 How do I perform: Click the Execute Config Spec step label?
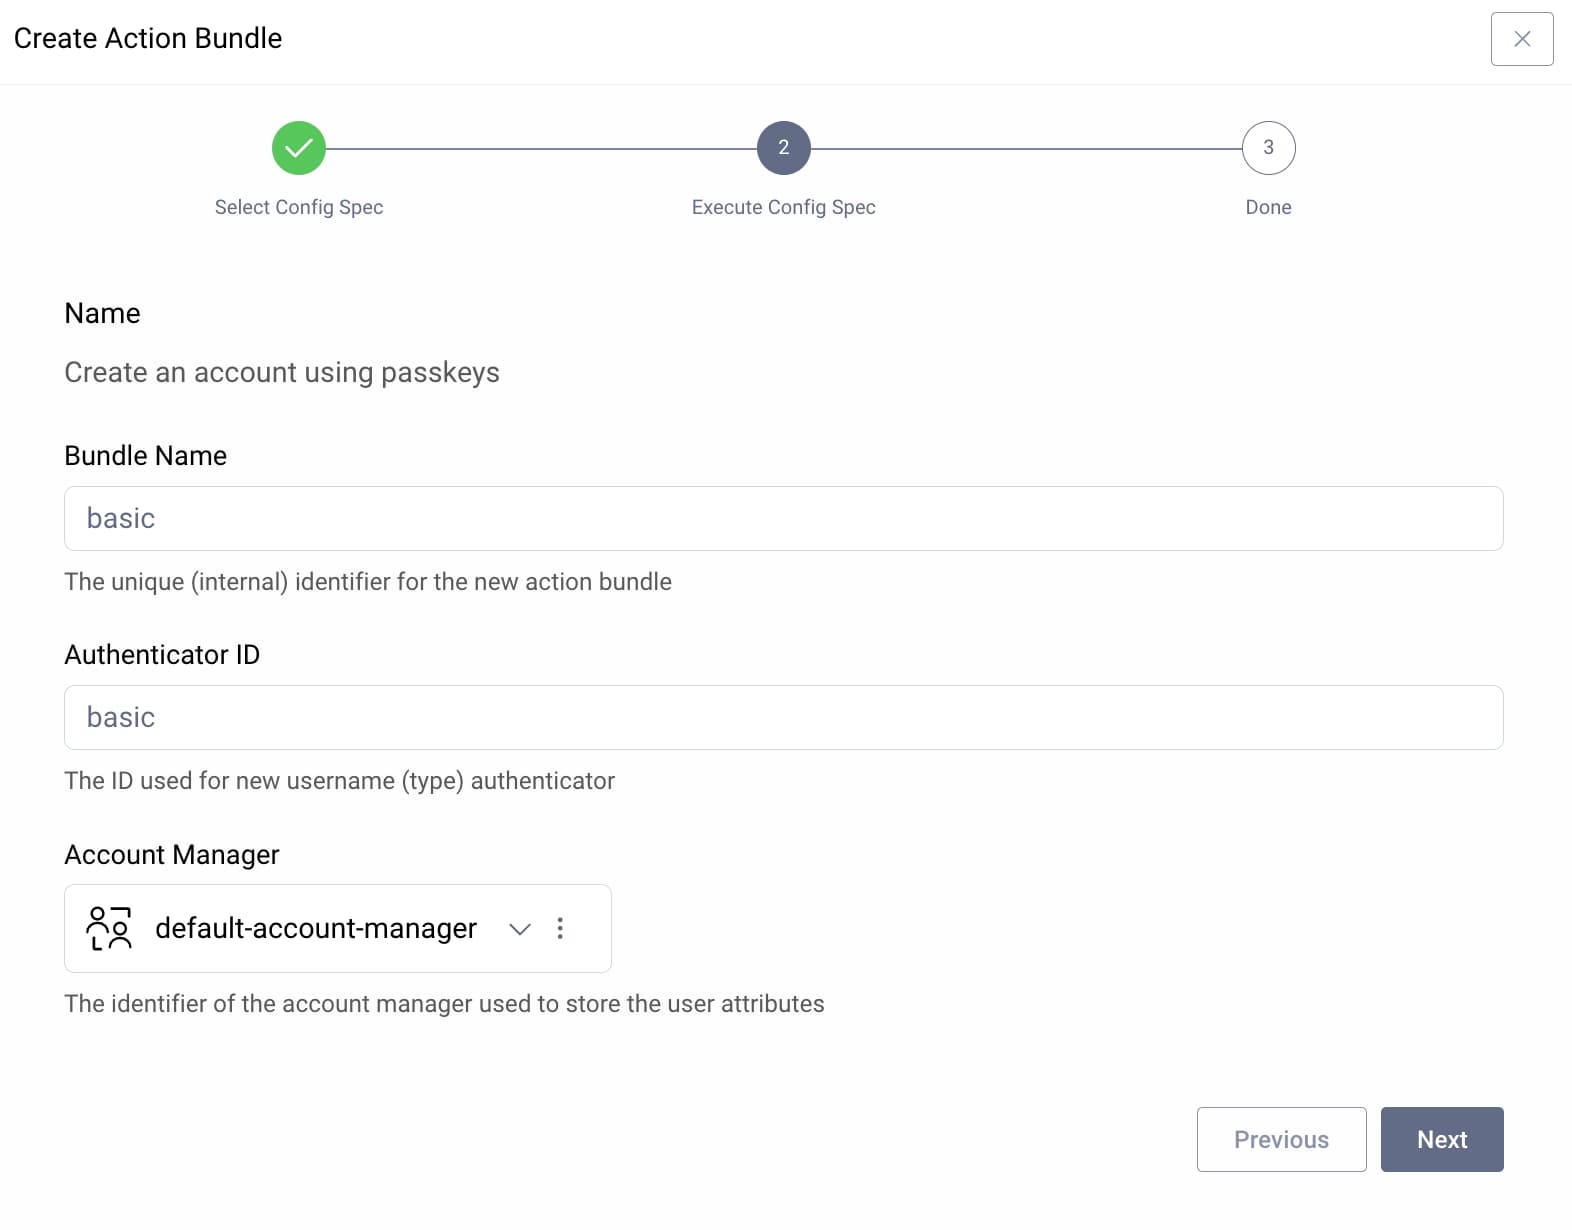[x=783, y=207]
